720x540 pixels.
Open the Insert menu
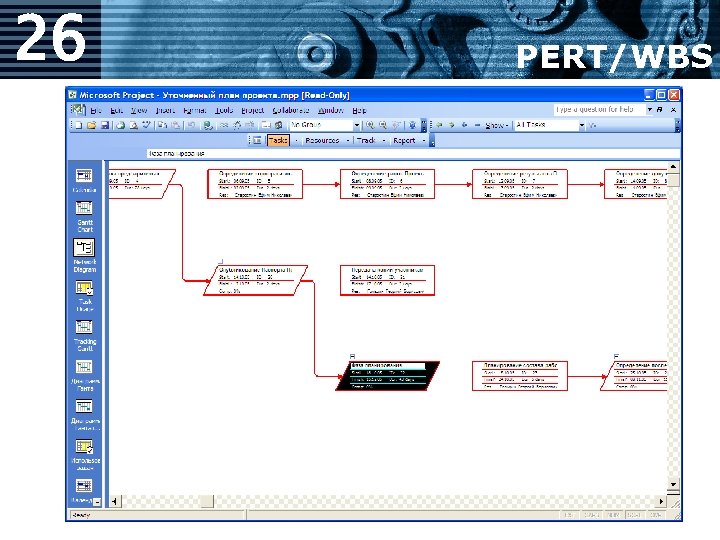click(165, 110)
